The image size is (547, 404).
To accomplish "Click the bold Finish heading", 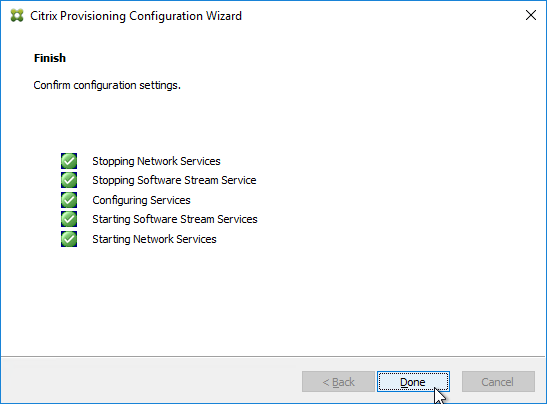I will point(50,58).
